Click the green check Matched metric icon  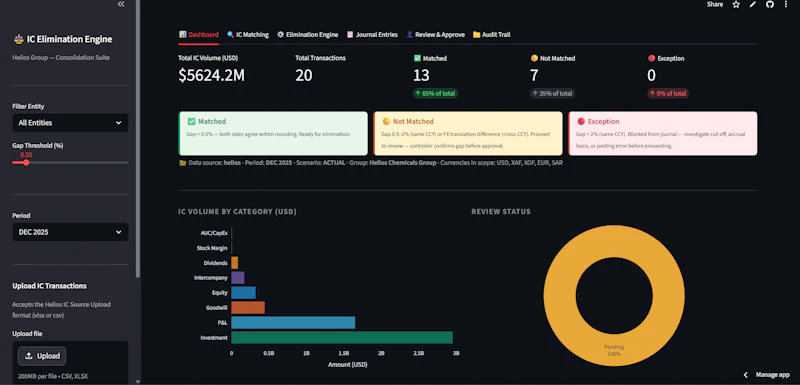[x=417, y=58]
